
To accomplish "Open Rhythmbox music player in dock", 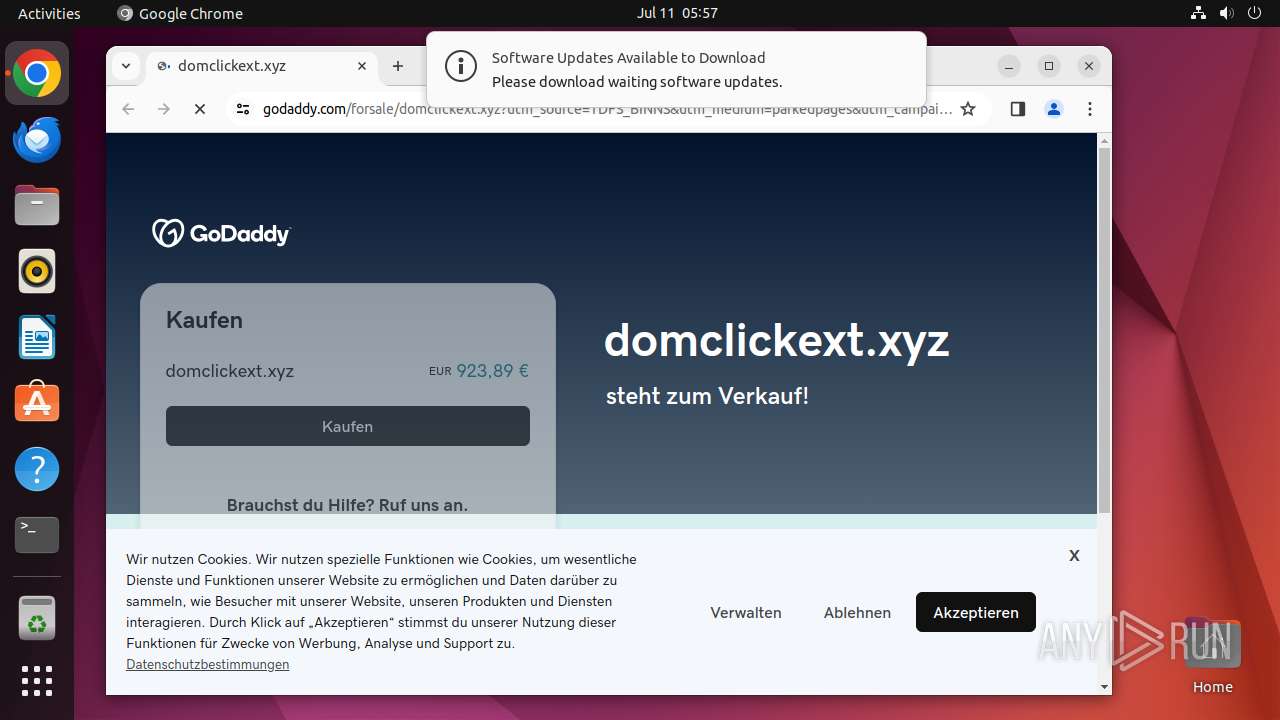I will [37, 271].
